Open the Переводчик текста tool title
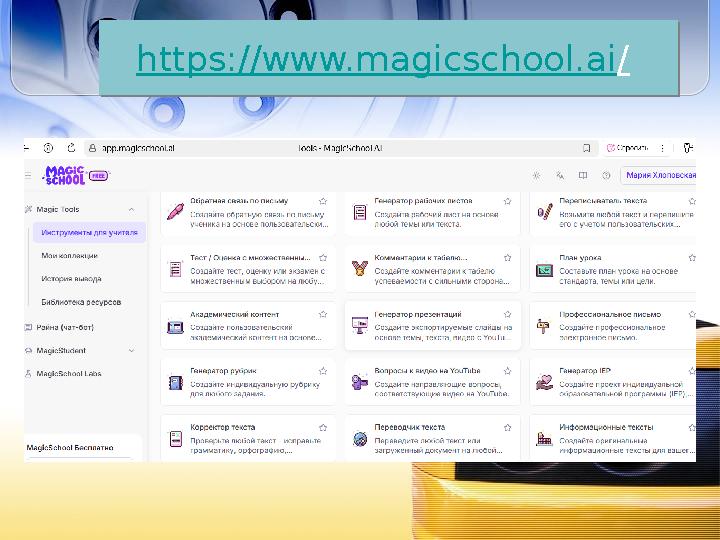720x540 pixels. [x=410, y=427]
